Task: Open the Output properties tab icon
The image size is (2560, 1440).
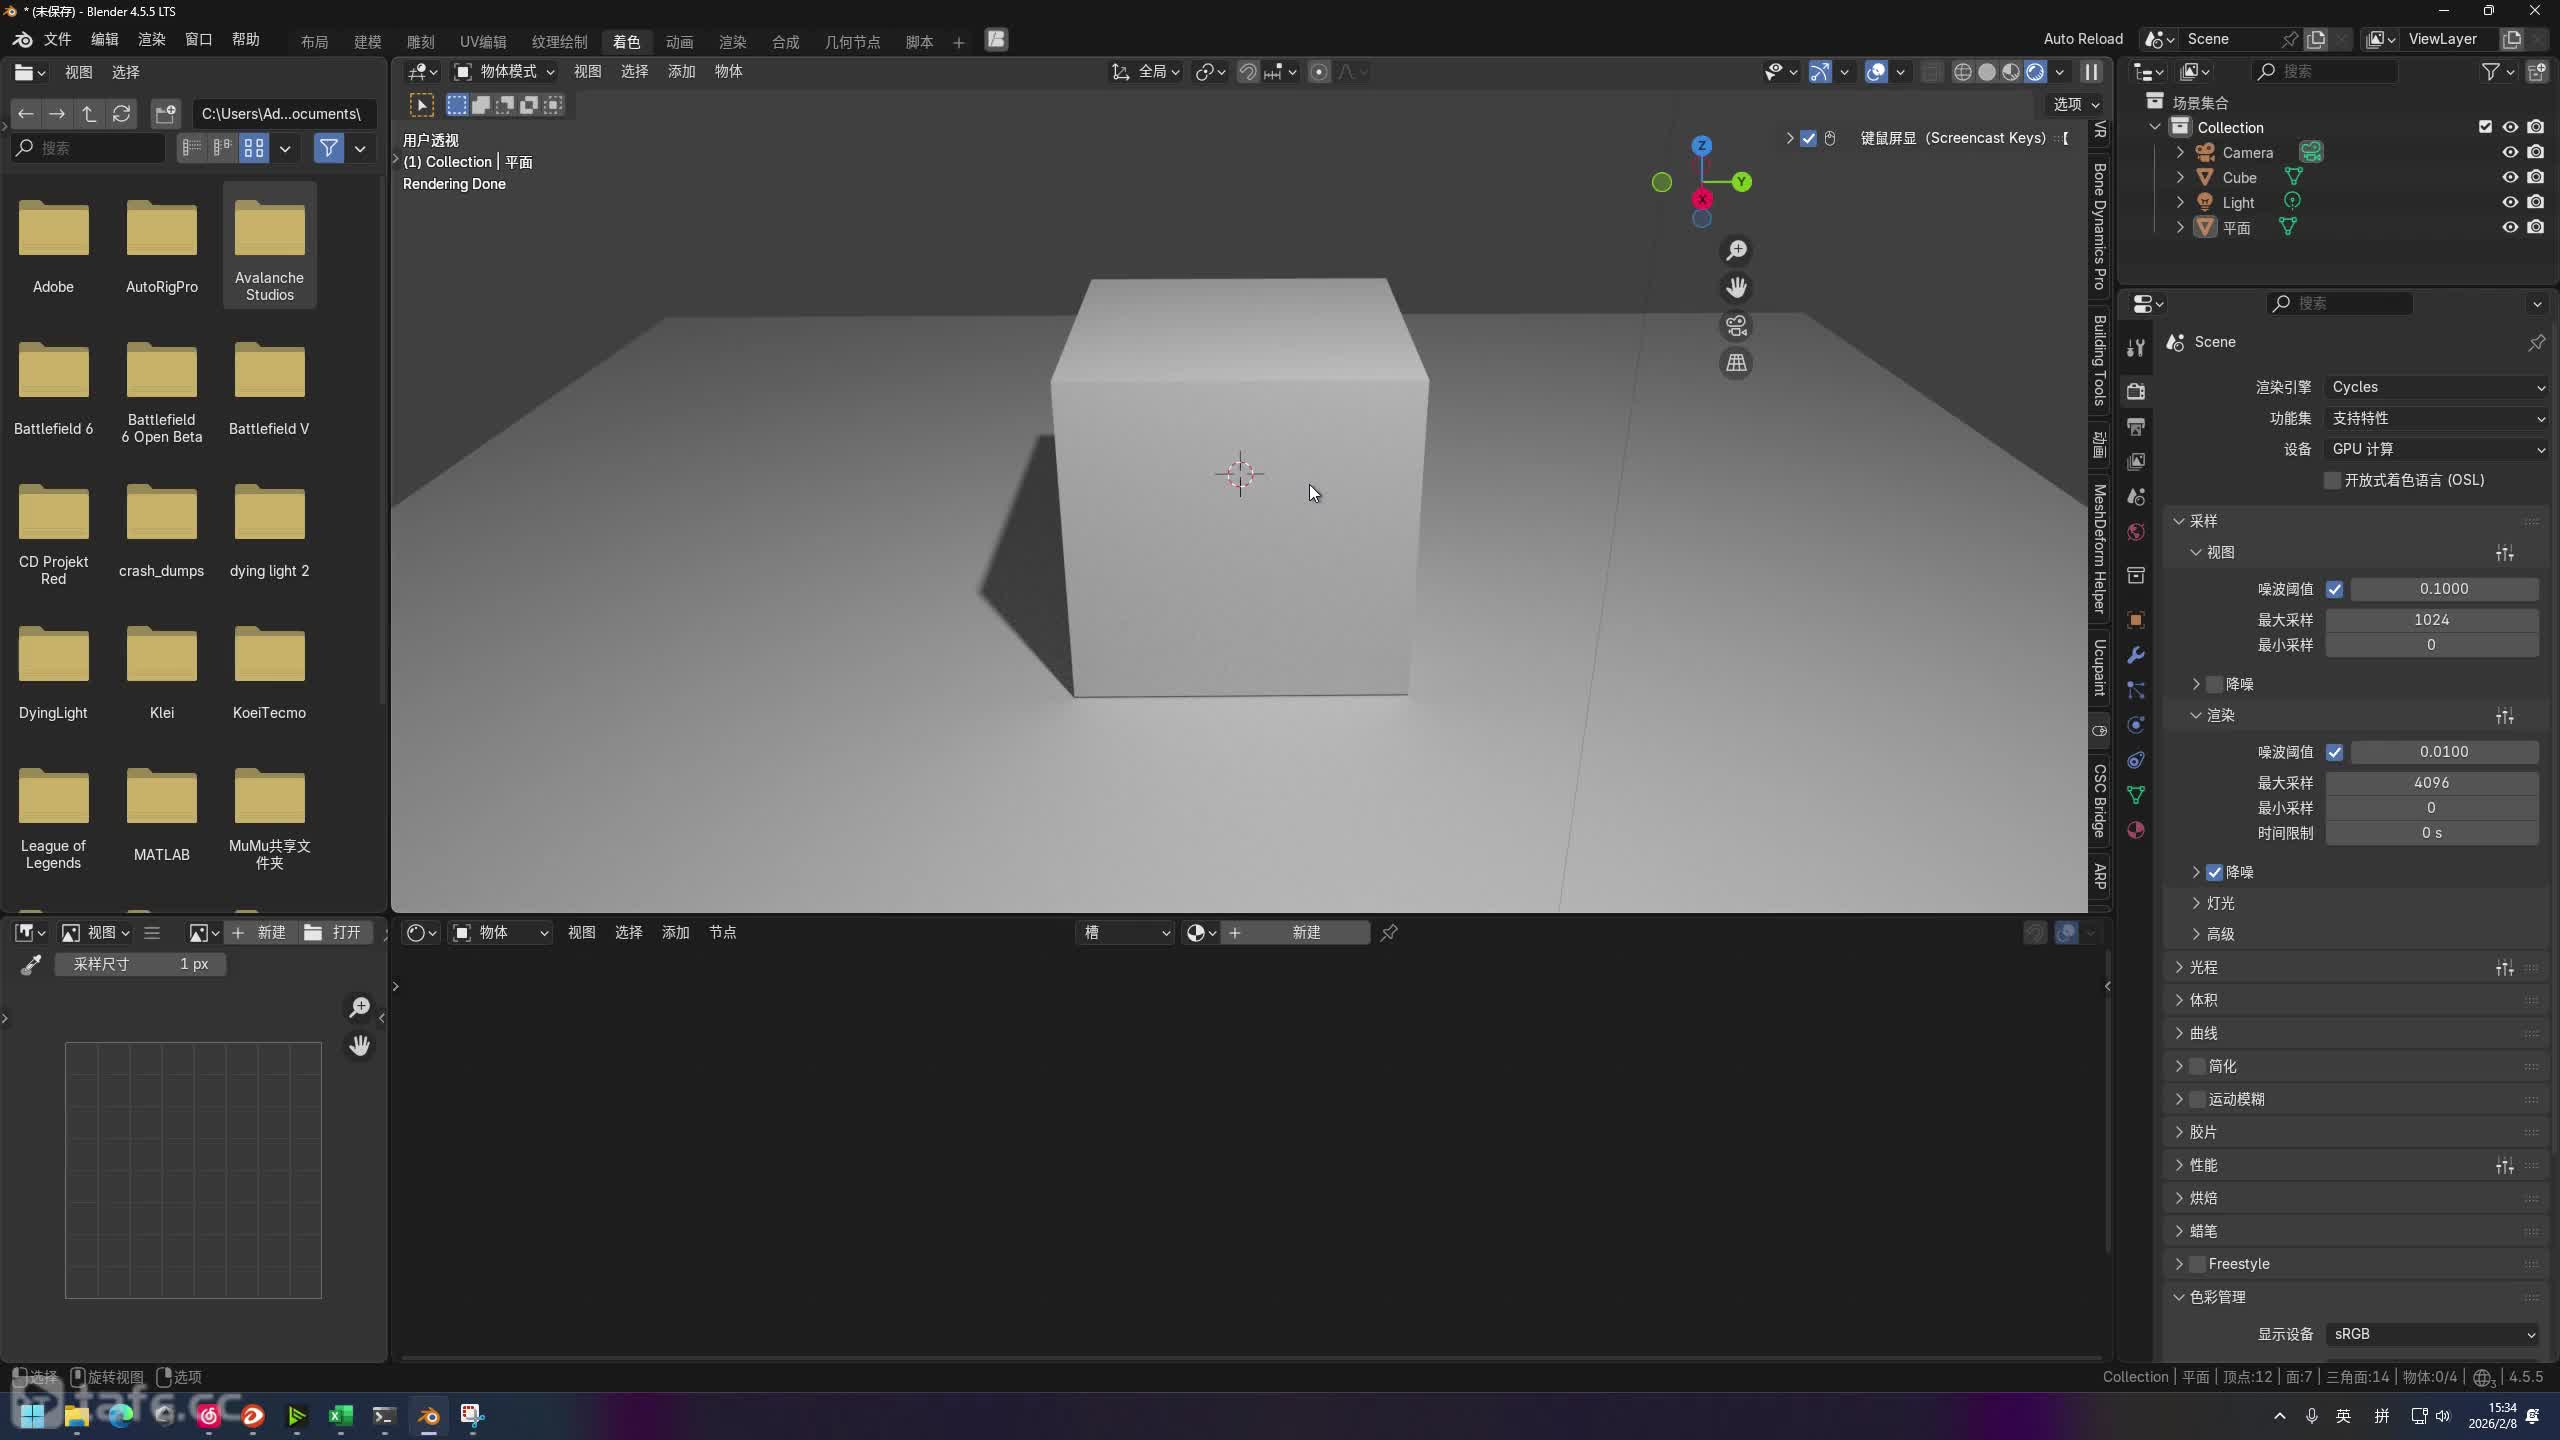Action: (2136, 427)
